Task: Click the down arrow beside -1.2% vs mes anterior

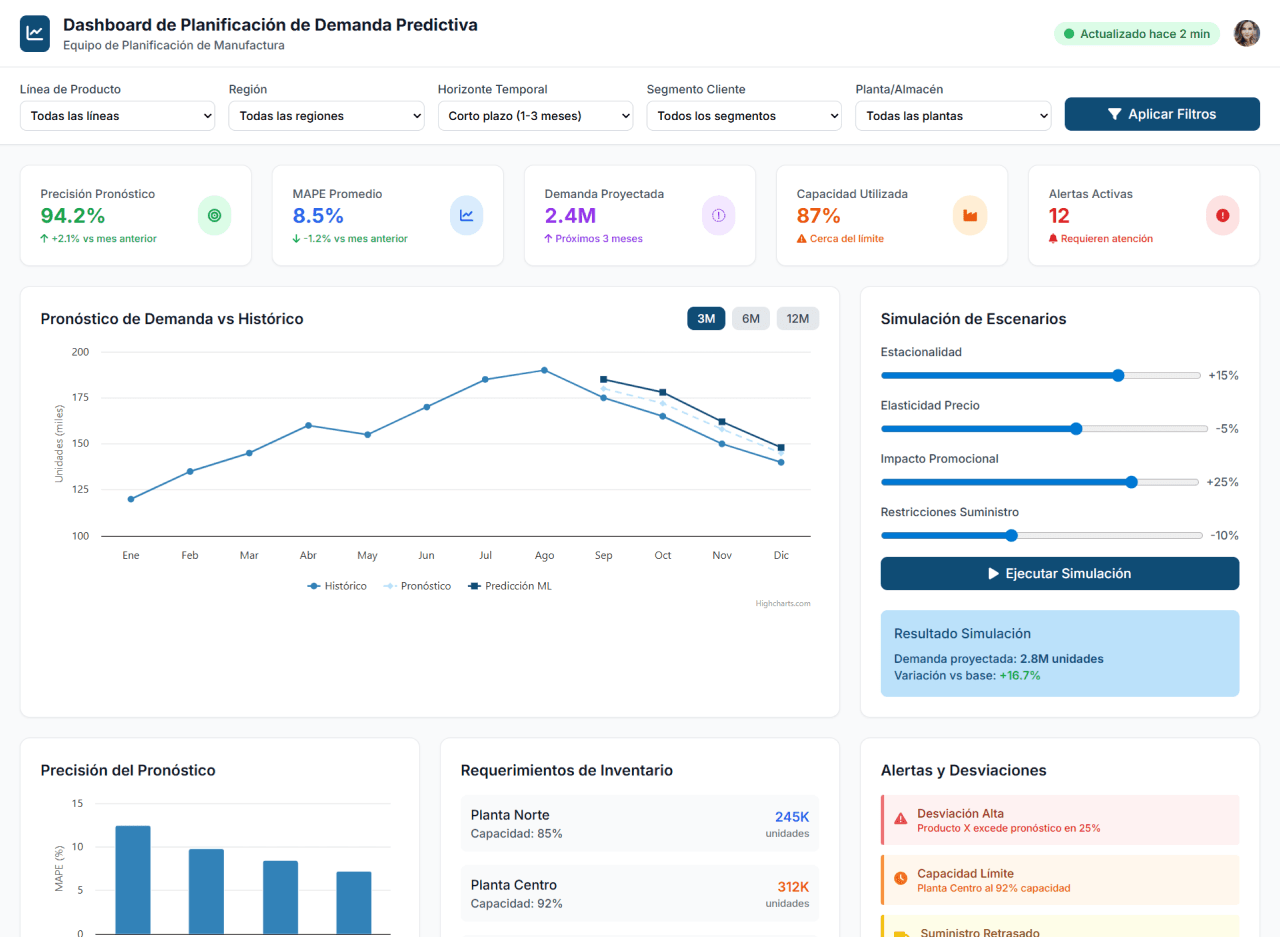Action: pos(297,239)
